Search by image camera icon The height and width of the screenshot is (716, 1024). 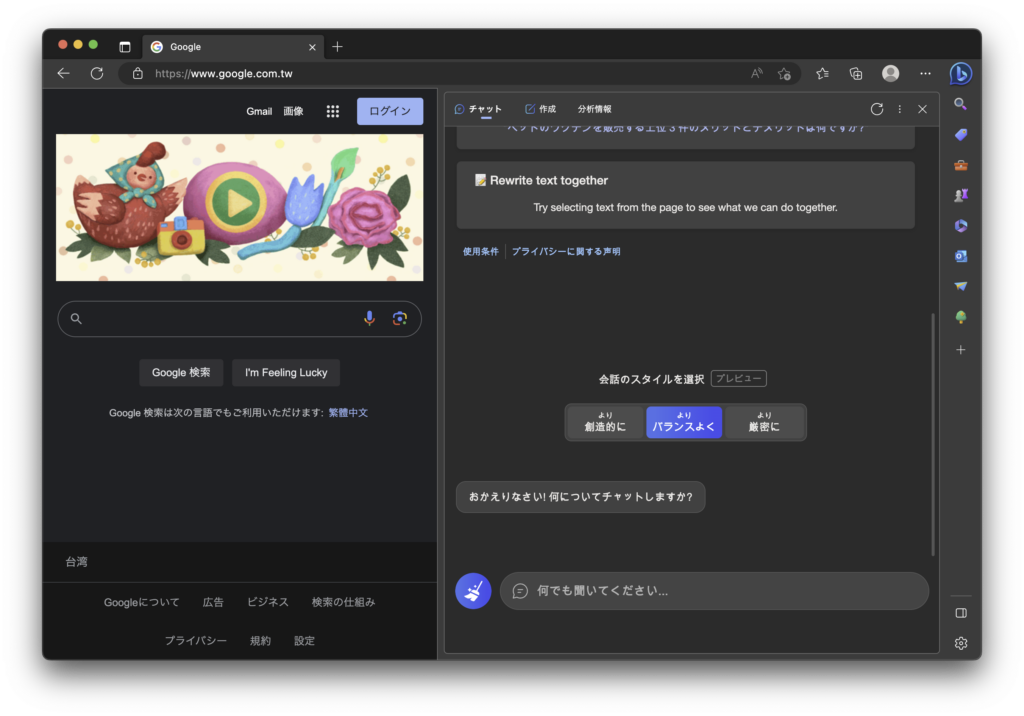[400, 318]
